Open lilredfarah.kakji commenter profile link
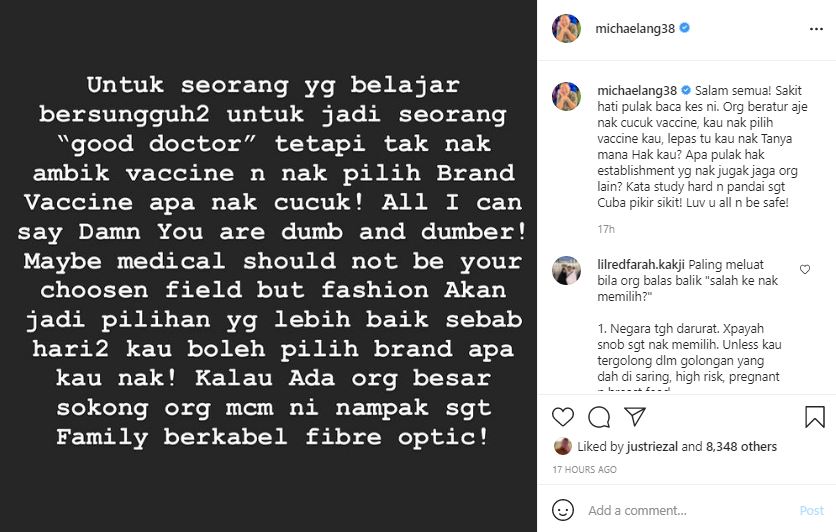Viewport: 836px width, 532px height. (641, 264)
